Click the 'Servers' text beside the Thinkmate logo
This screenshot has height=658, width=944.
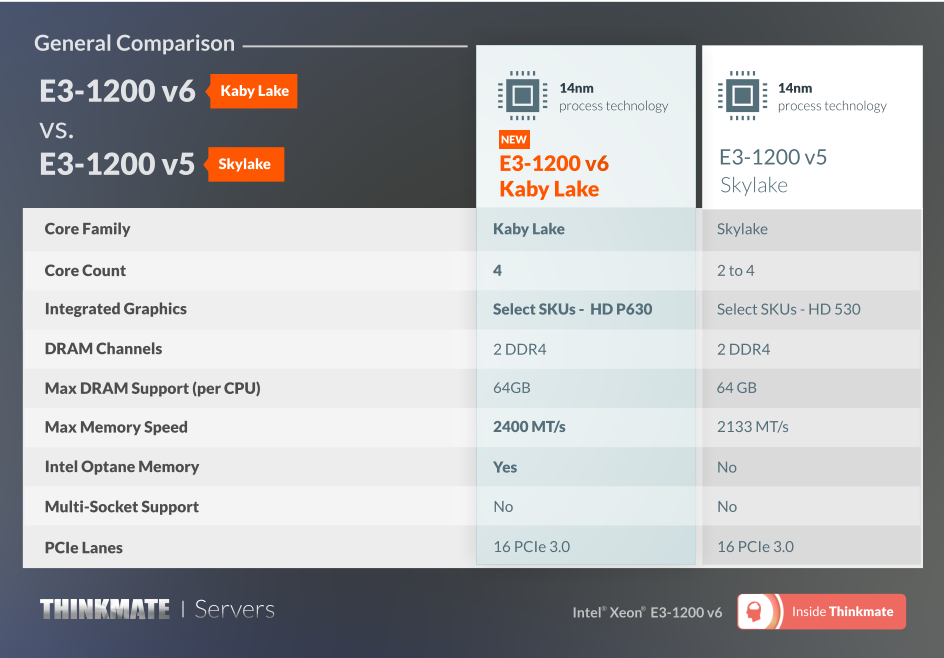click(235, 609)
